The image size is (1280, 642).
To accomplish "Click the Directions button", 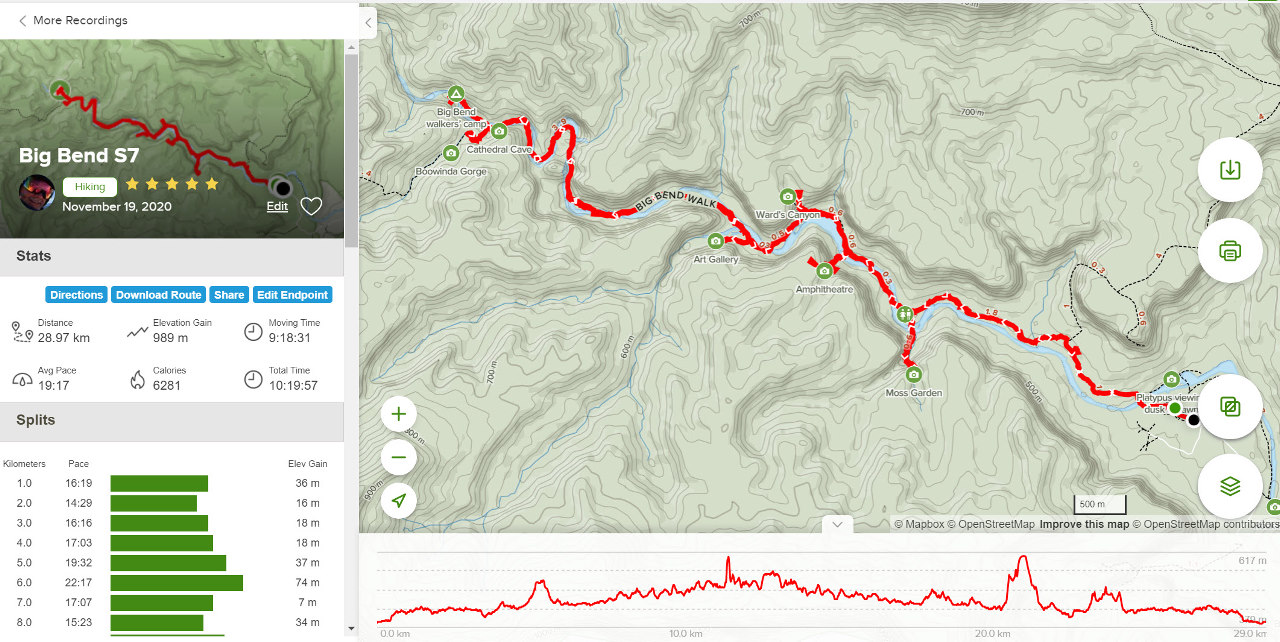I will [x=76, y=295].
